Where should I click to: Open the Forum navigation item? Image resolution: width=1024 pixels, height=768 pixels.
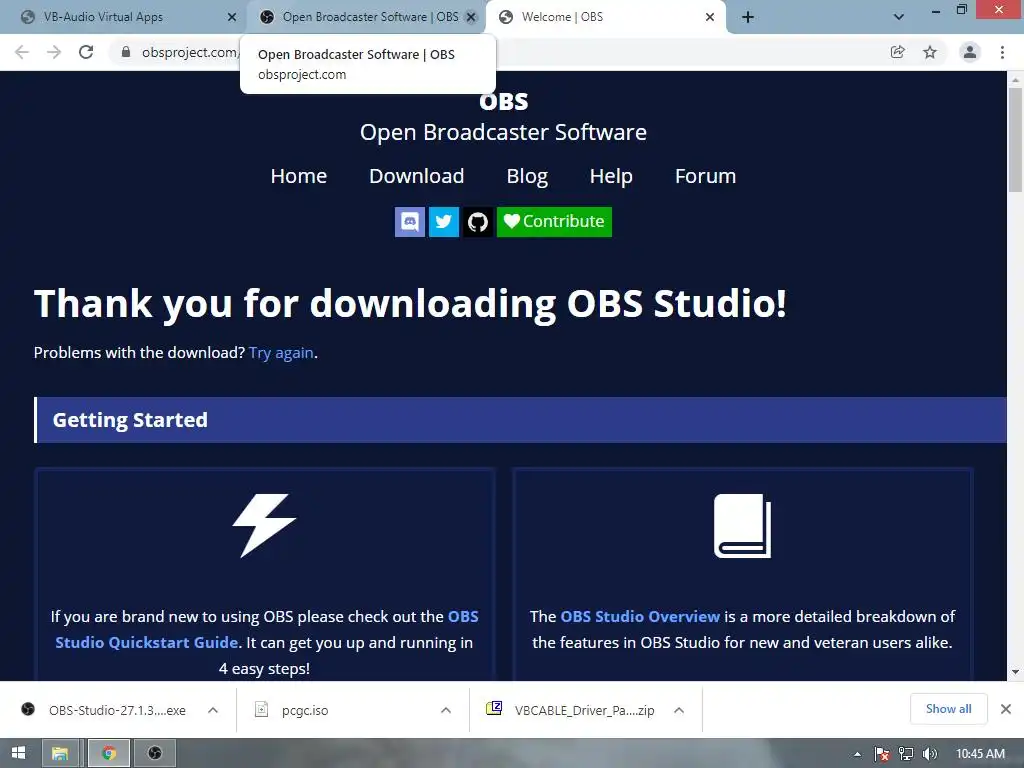(705, 176)
